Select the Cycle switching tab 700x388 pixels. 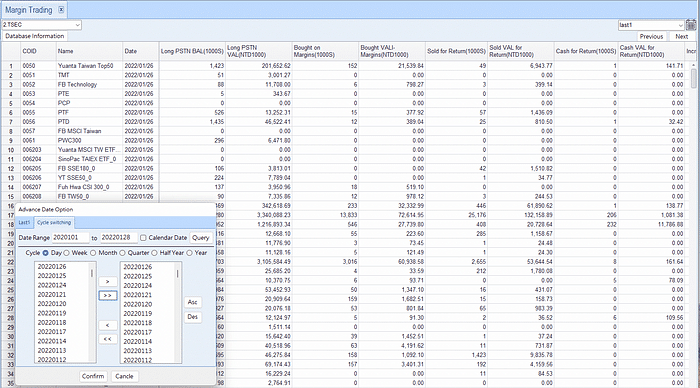(x=54, y=222)
